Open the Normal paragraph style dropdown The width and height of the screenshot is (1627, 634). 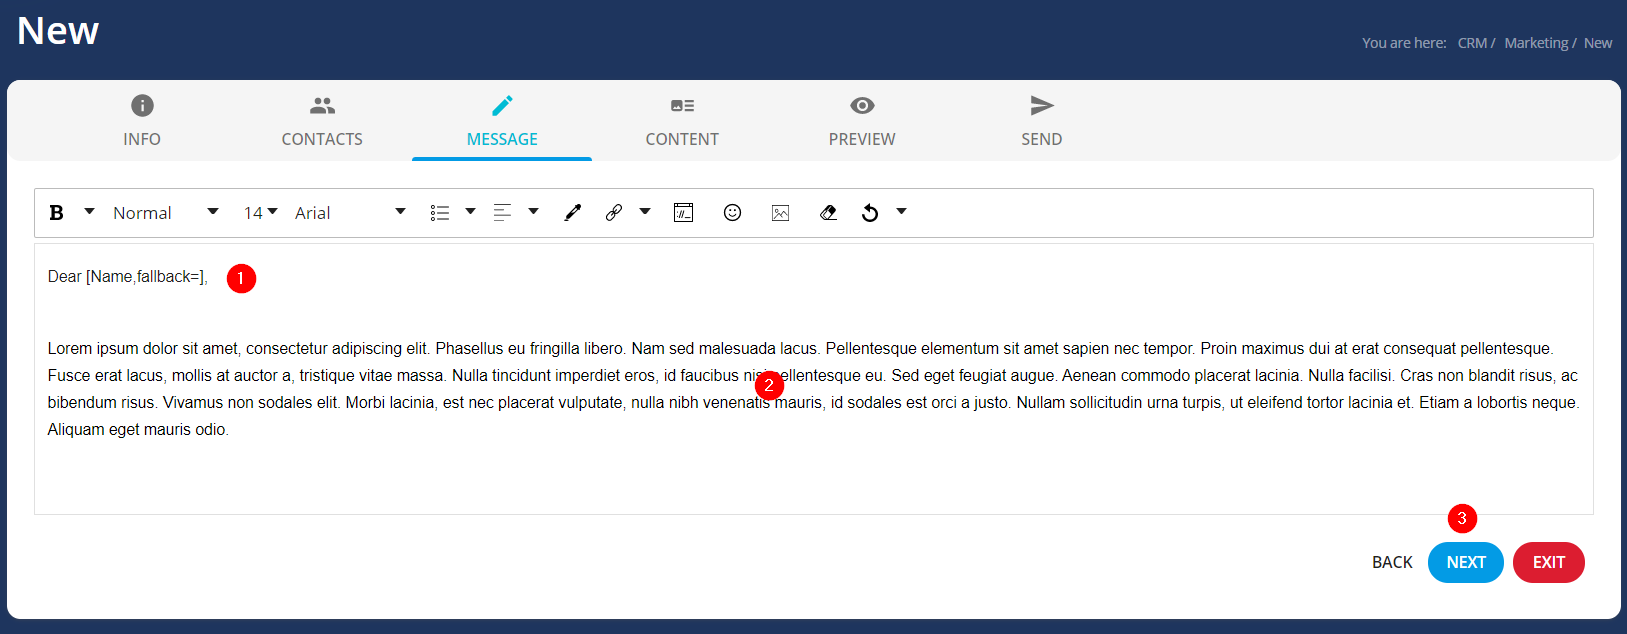[165, 213]
